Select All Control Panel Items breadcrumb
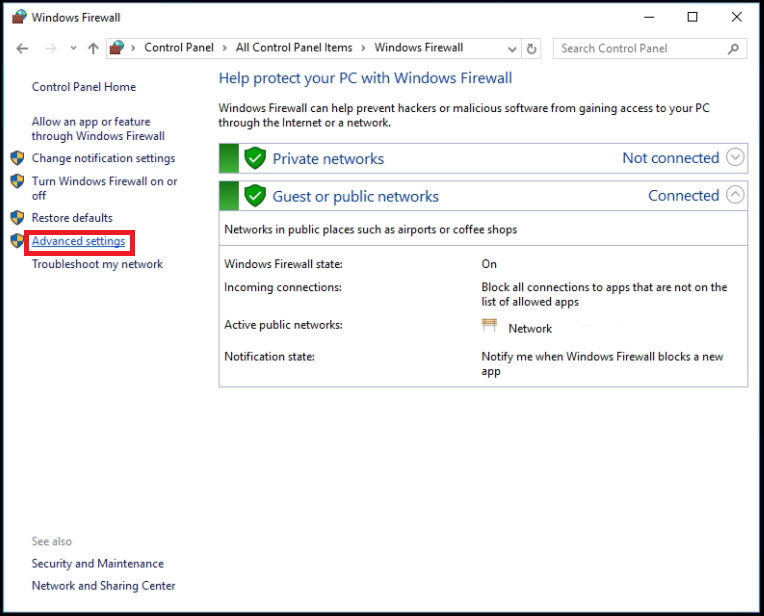 coord(294,48)
